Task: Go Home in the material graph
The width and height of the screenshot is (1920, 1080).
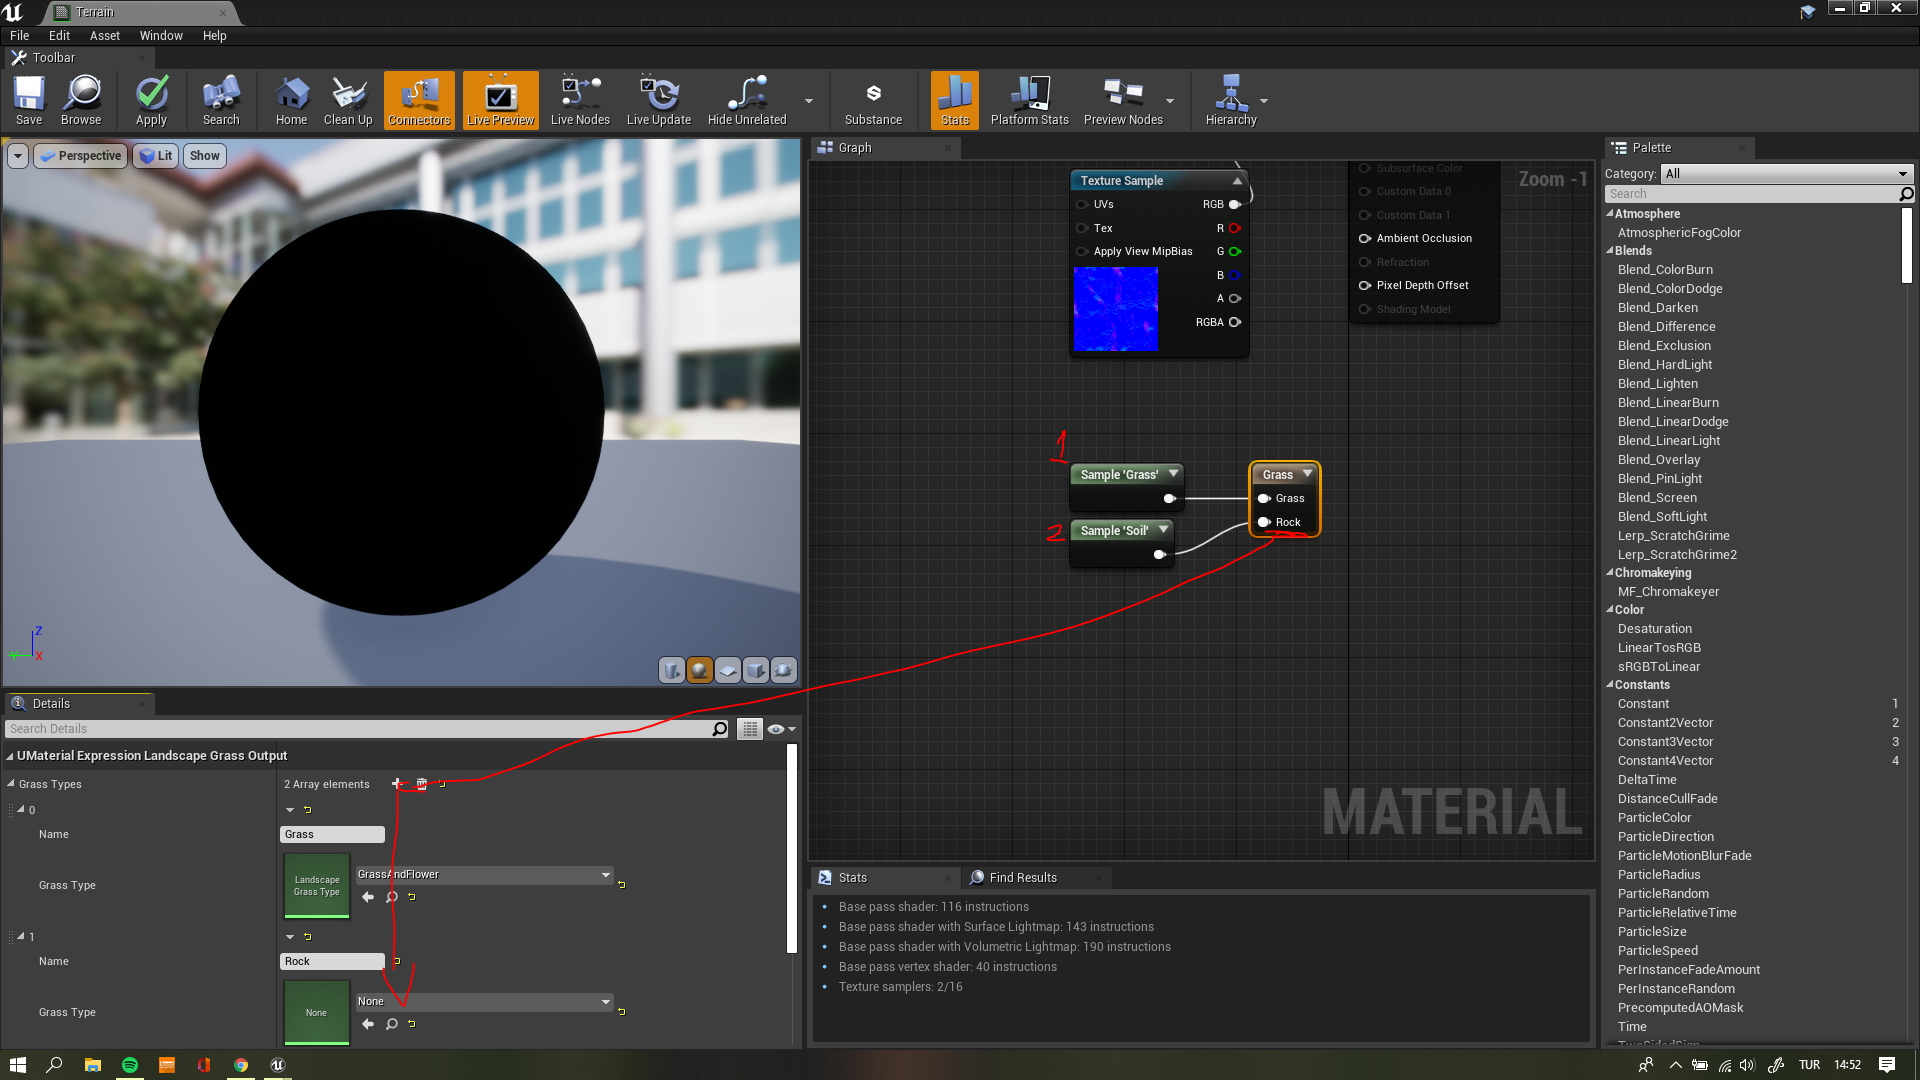Action: pyautogui.click(x=291, y=100)
